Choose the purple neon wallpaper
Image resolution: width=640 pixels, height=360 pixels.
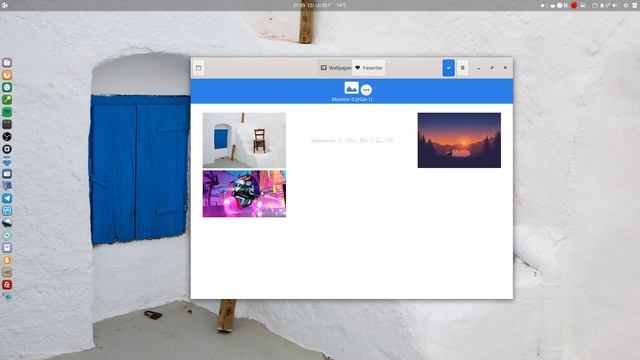244,194
